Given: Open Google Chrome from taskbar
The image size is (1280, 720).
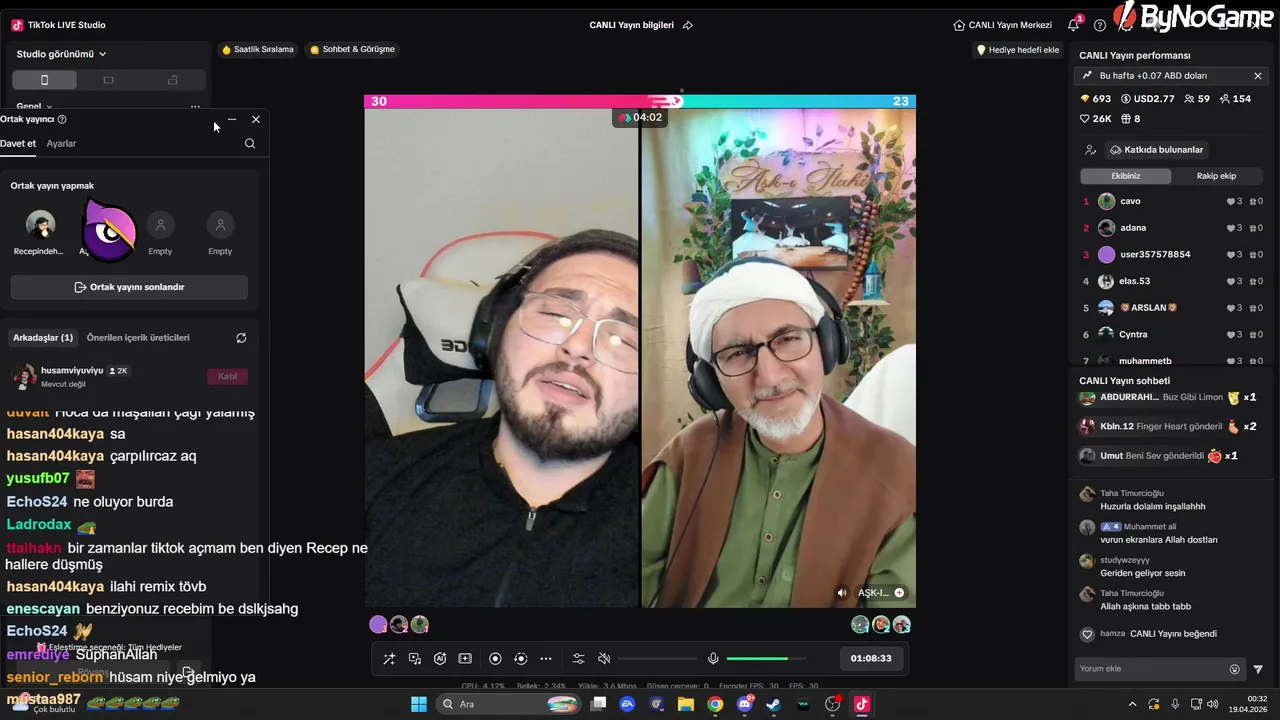Looking at the screenshot, I should click(715, 704).
